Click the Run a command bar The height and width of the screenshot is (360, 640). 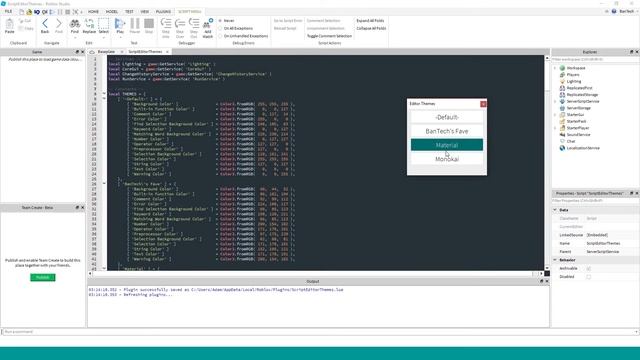320,332
